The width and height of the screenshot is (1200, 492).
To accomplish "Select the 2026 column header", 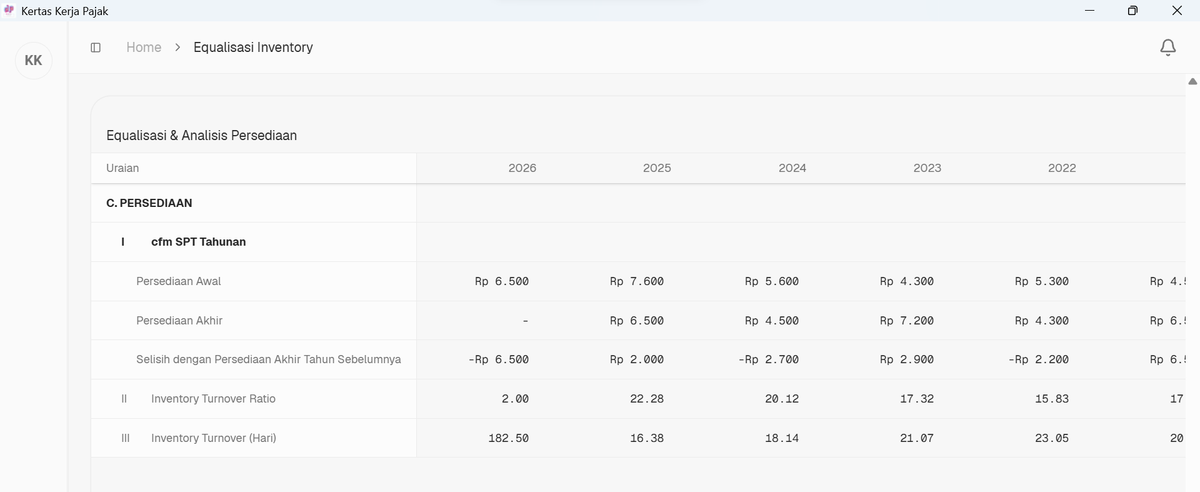I will click(522, 168).
